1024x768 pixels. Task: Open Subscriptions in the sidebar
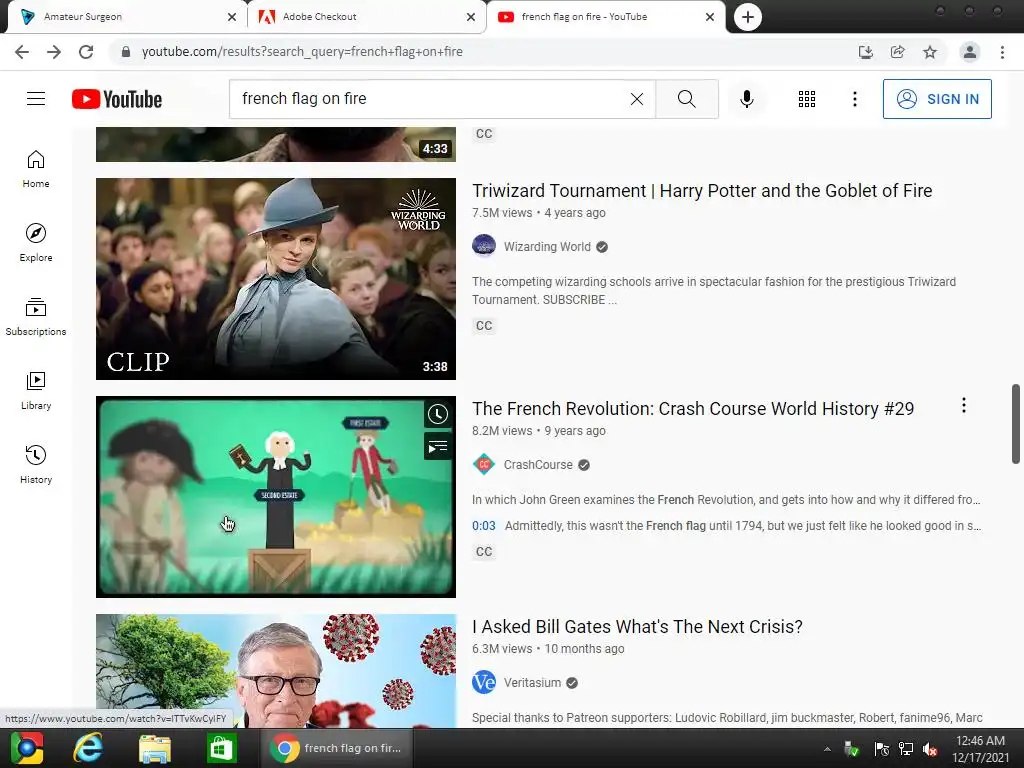tap(36, 317)
